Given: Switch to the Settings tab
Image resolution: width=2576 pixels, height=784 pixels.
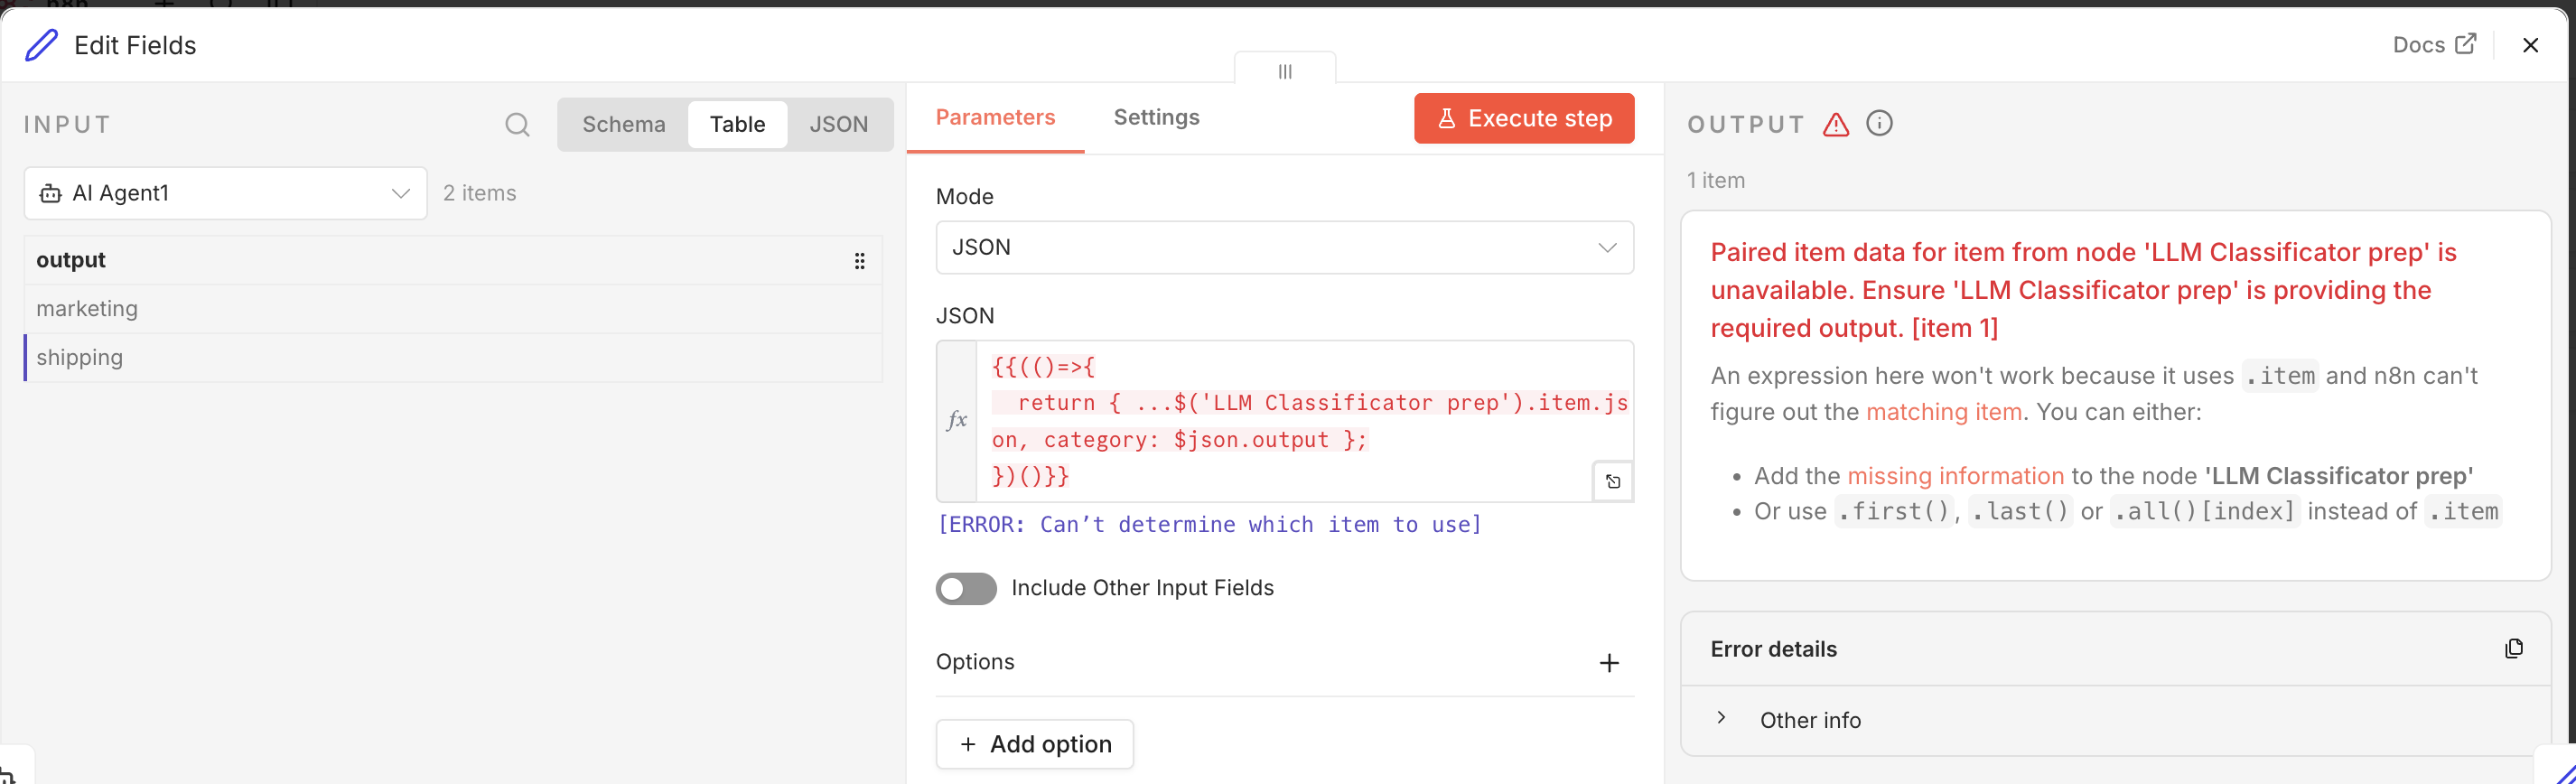Looking at the screenshot, I should 1156,118.
